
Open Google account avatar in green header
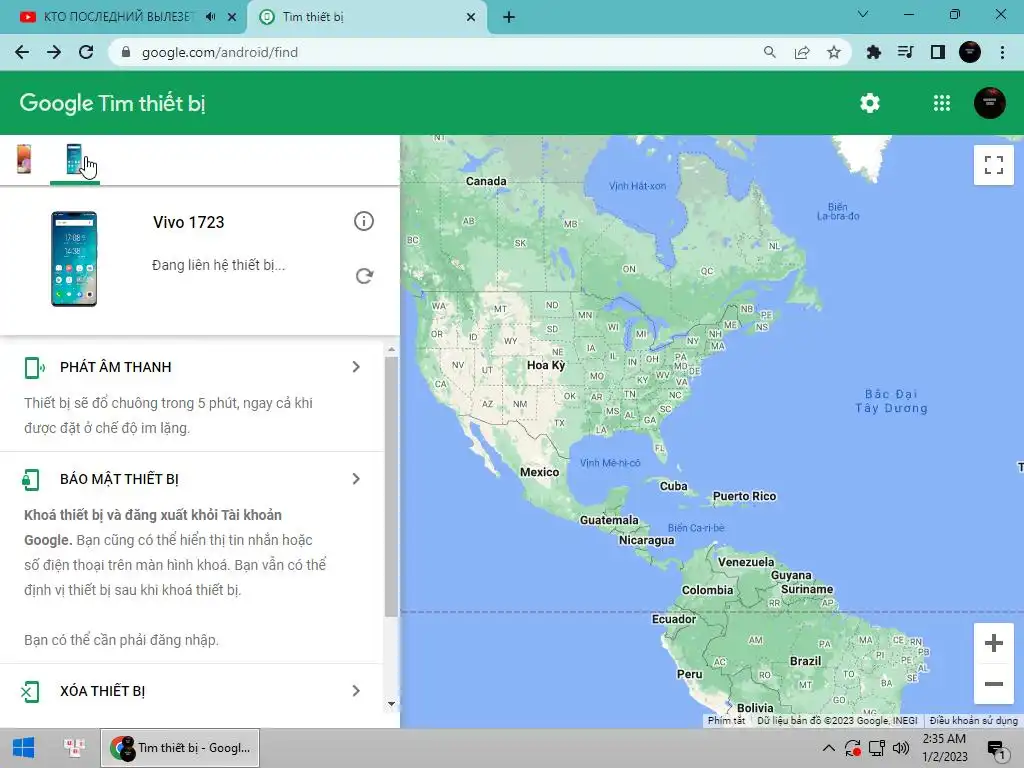[x=989, y=103]
